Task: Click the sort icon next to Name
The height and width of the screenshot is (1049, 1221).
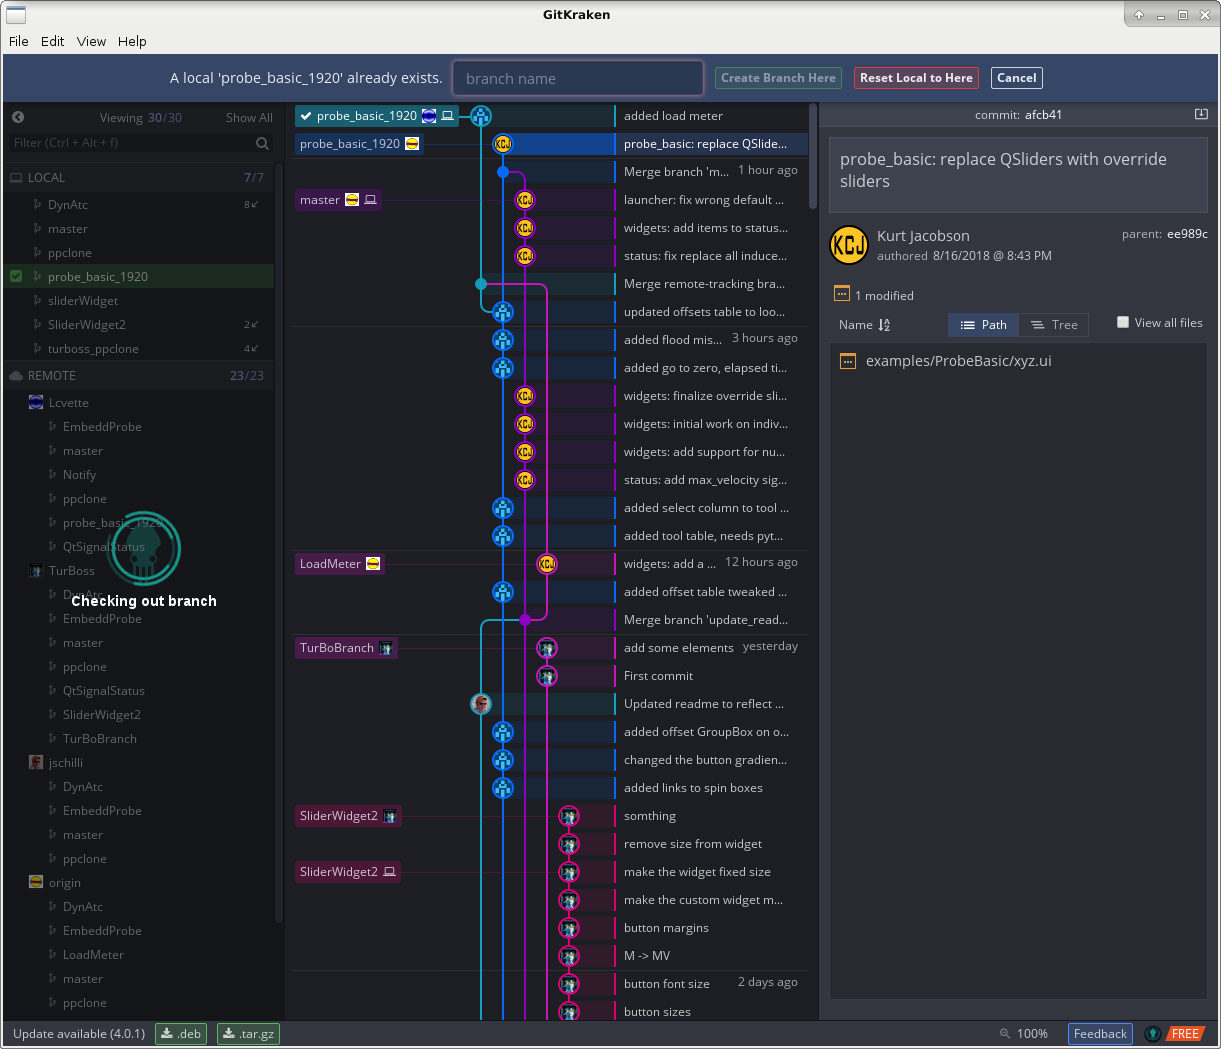Action: pyautogui.click(x=884, y=325)
